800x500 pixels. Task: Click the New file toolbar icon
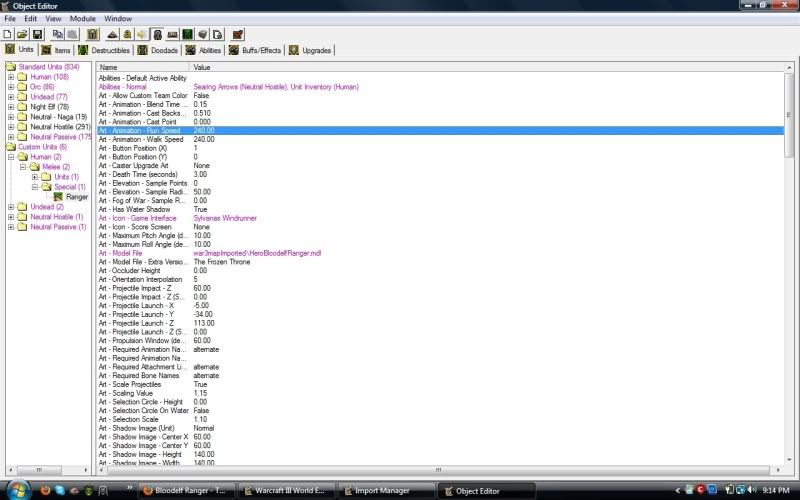click(8, 34)
